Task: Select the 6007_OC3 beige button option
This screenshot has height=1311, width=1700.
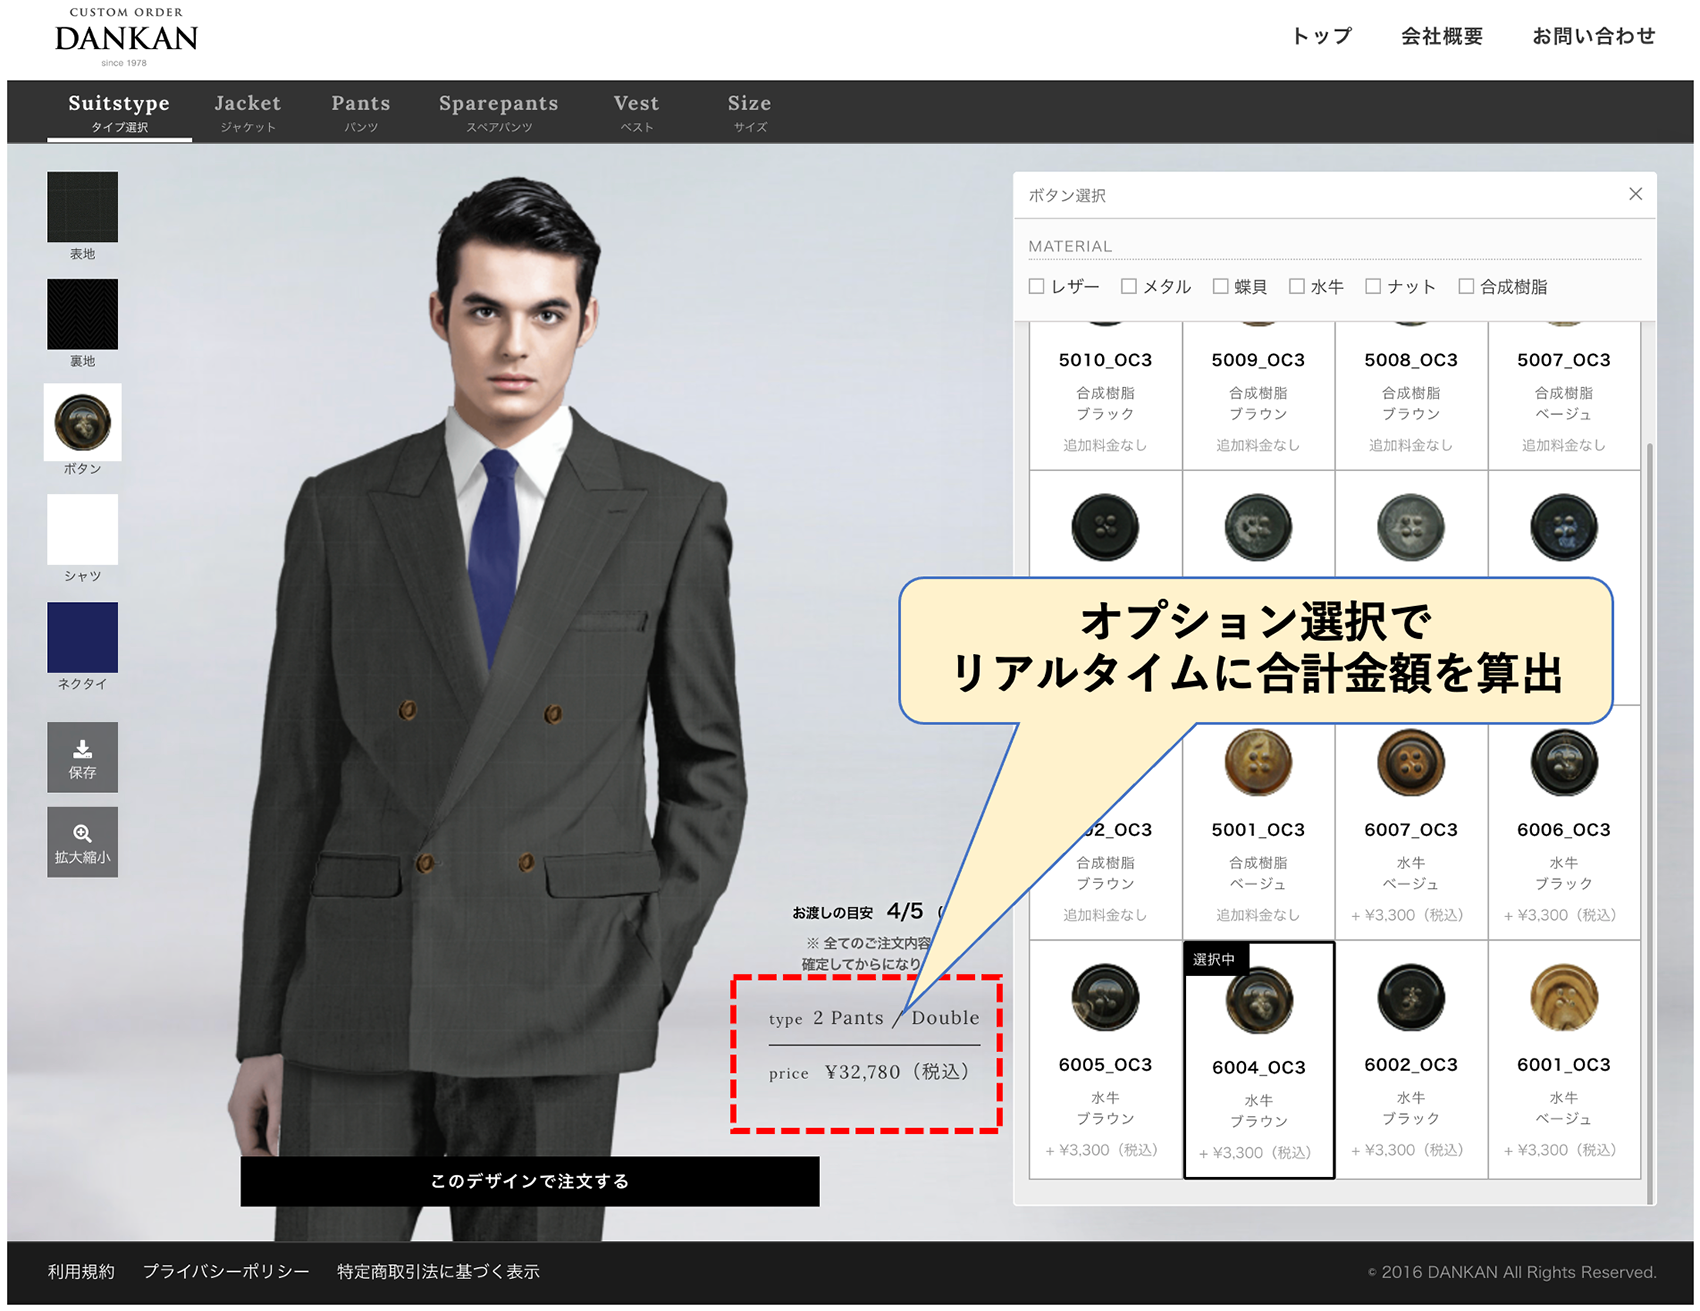Action: (x=1410, y=763)
